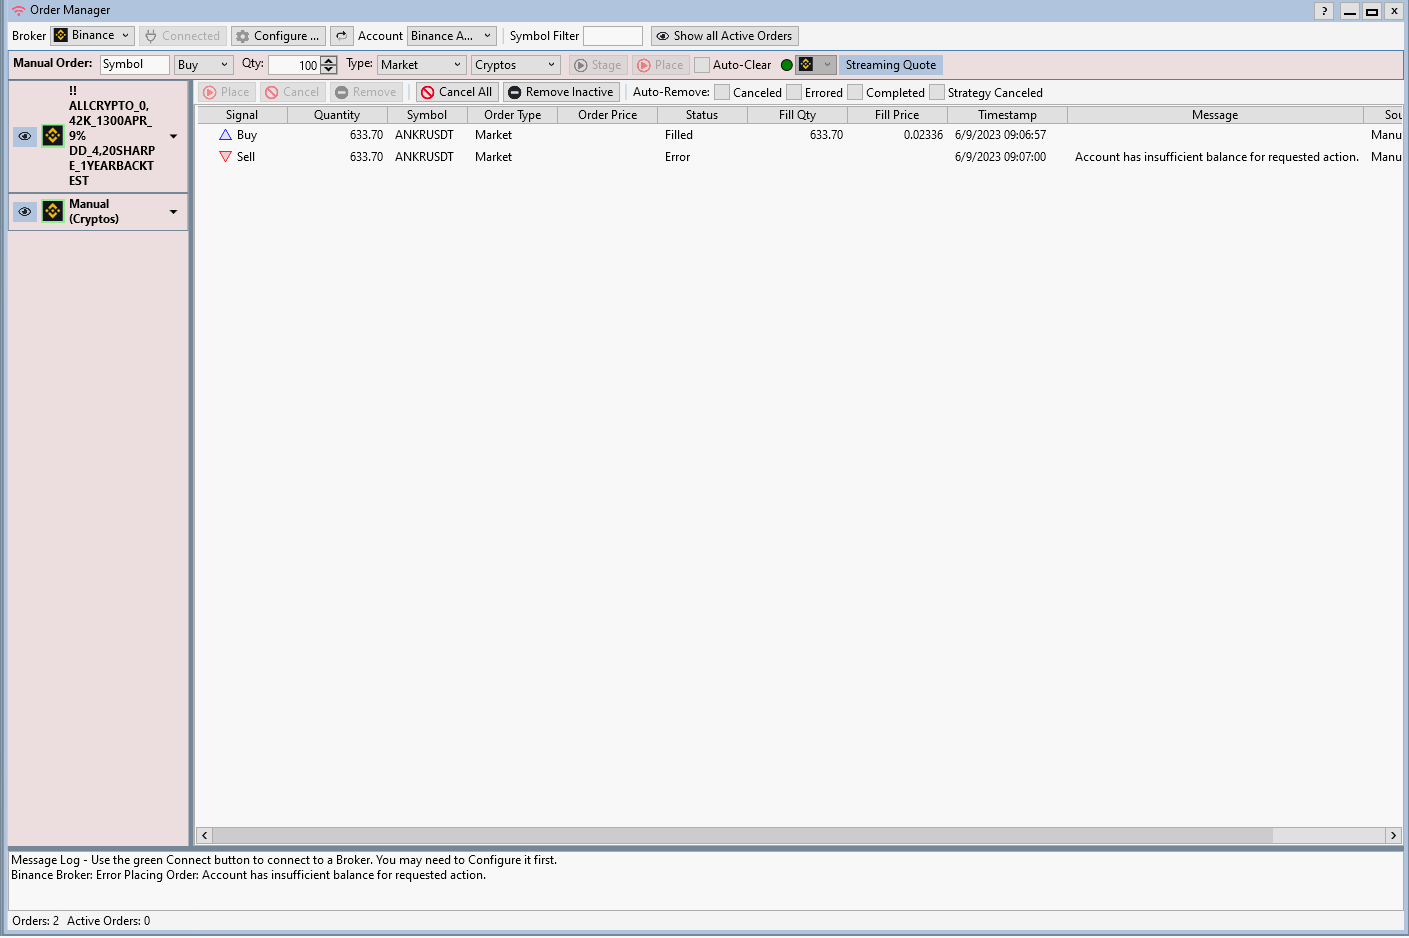Click the Configure gear button
The image size is (1409, 938).
[278, 36]
